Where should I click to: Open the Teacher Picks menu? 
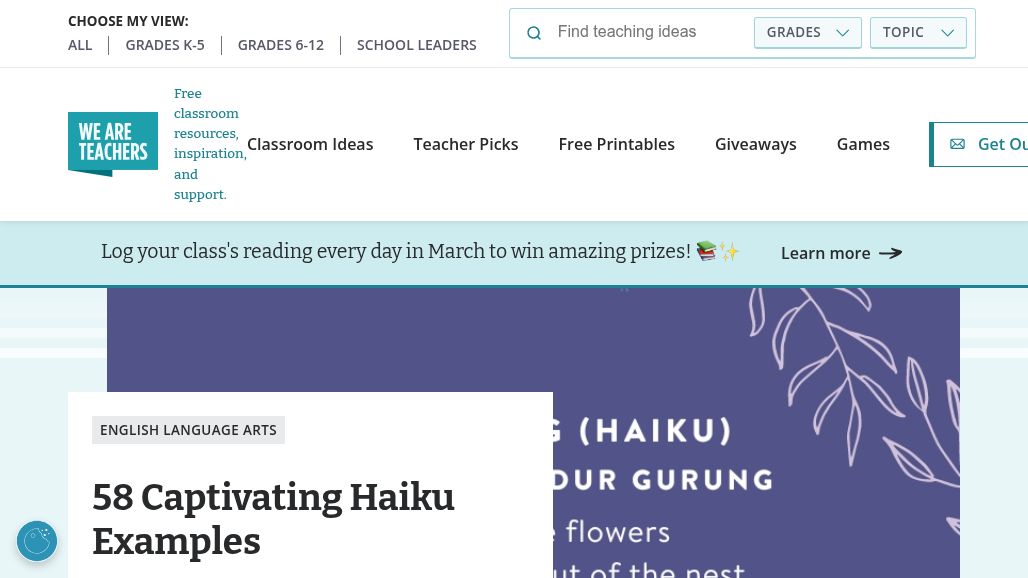(466, 144)
